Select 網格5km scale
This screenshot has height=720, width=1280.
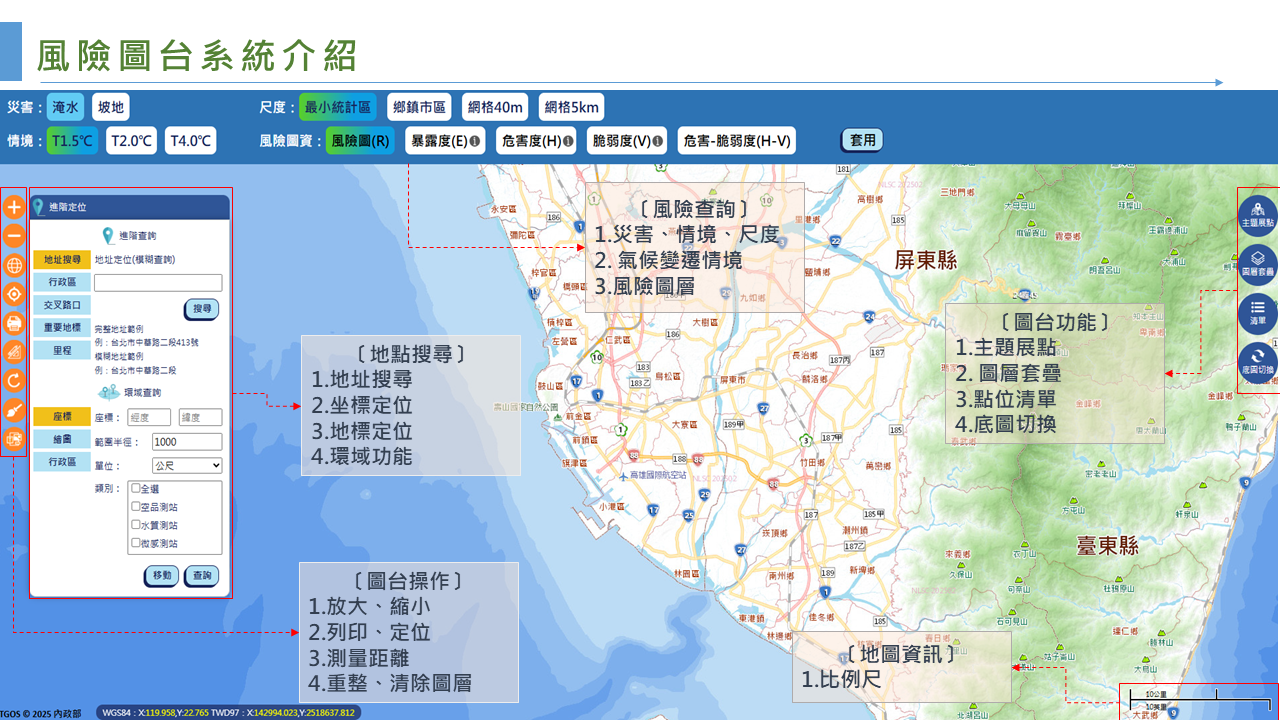coord(572,107)
